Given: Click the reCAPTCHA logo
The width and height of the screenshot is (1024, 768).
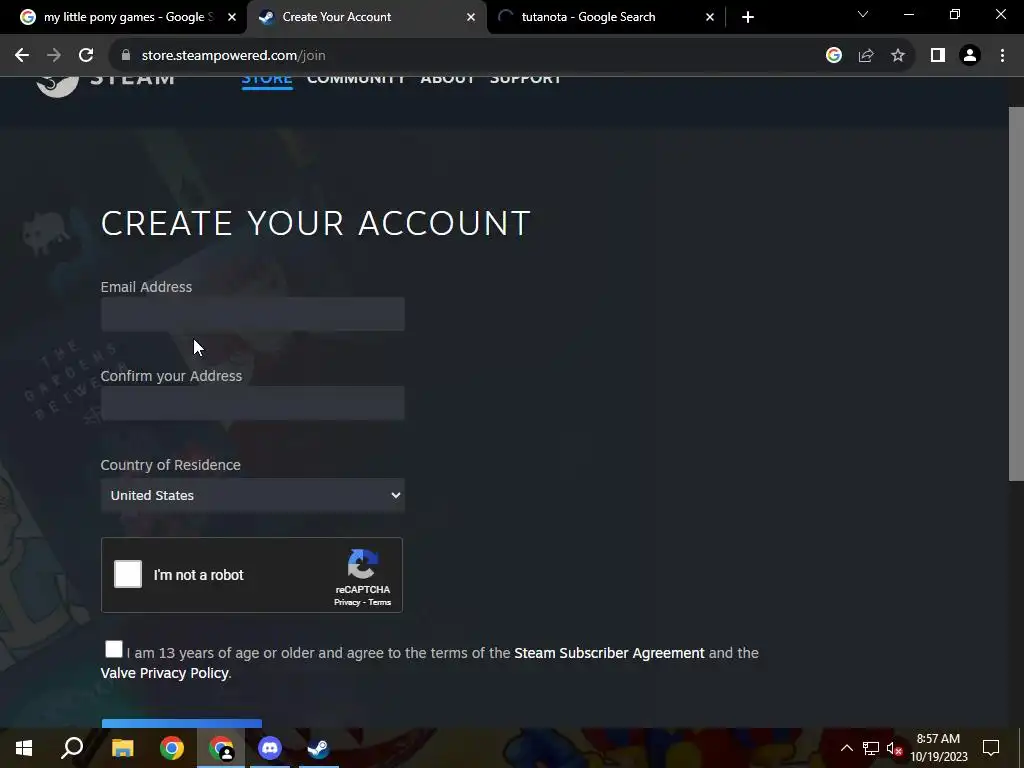Looking at the screenshot, I should point(362,564).
